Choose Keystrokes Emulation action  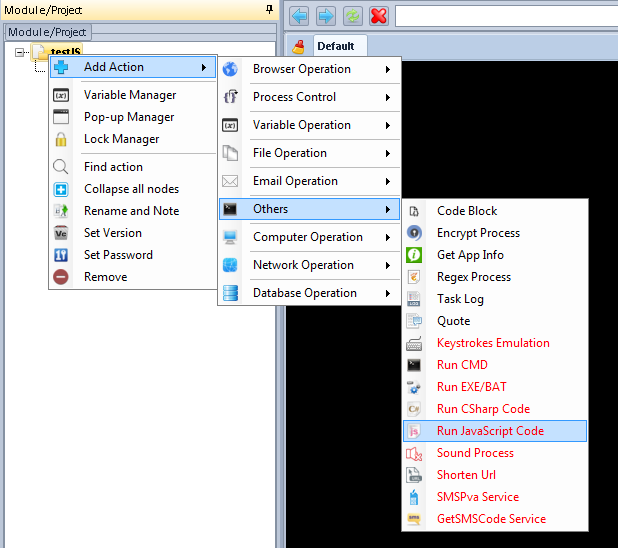tap(493, 343)
